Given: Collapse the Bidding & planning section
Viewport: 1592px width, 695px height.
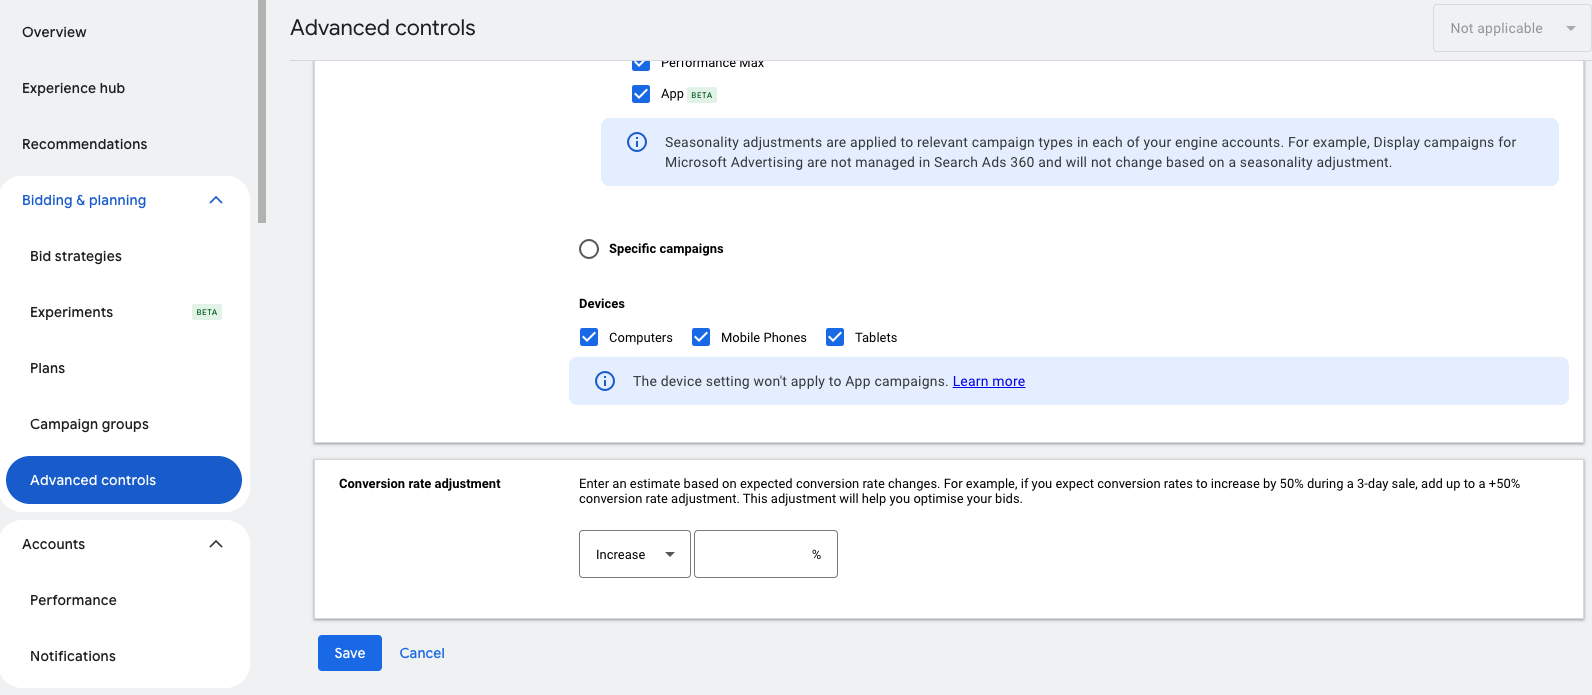Looking at the screenshot, I should tap(216, 200).
